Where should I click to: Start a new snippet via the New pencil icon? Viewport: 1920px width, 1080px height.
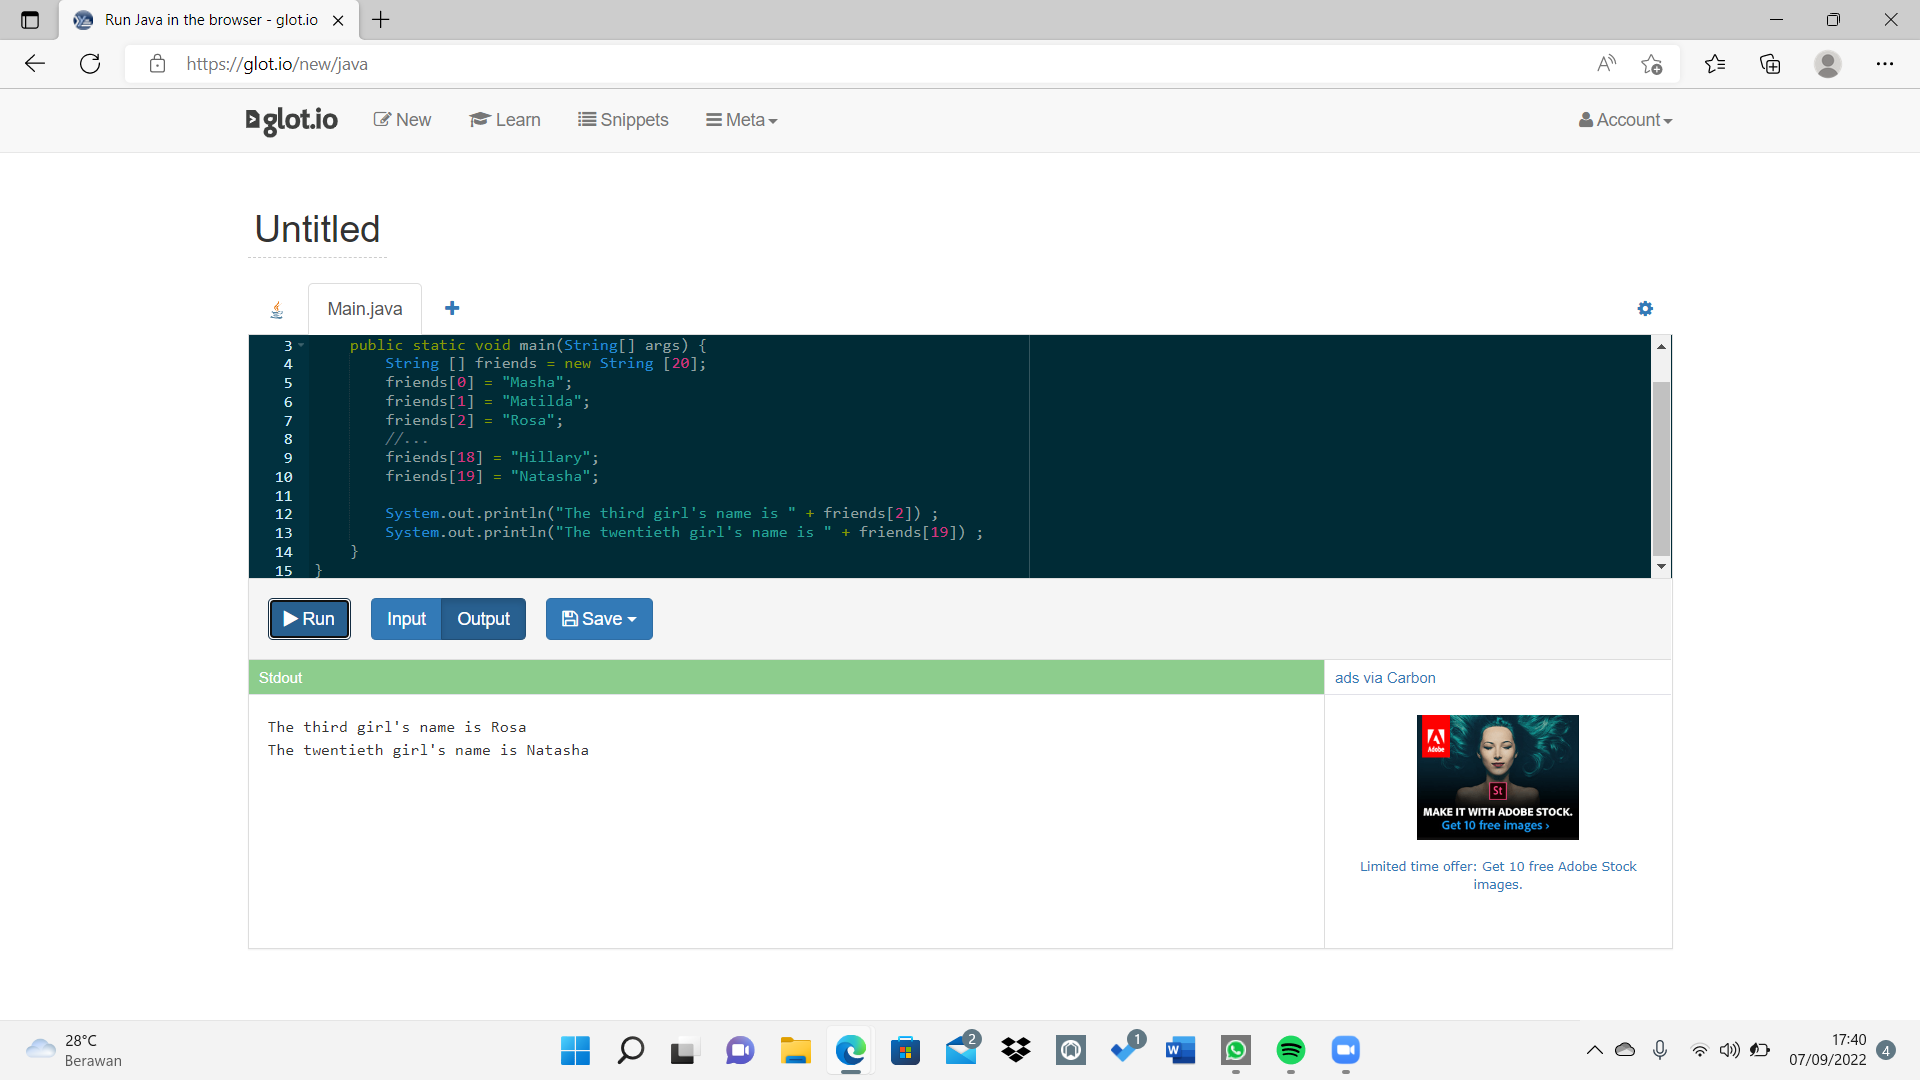click(x=402, y=119)
